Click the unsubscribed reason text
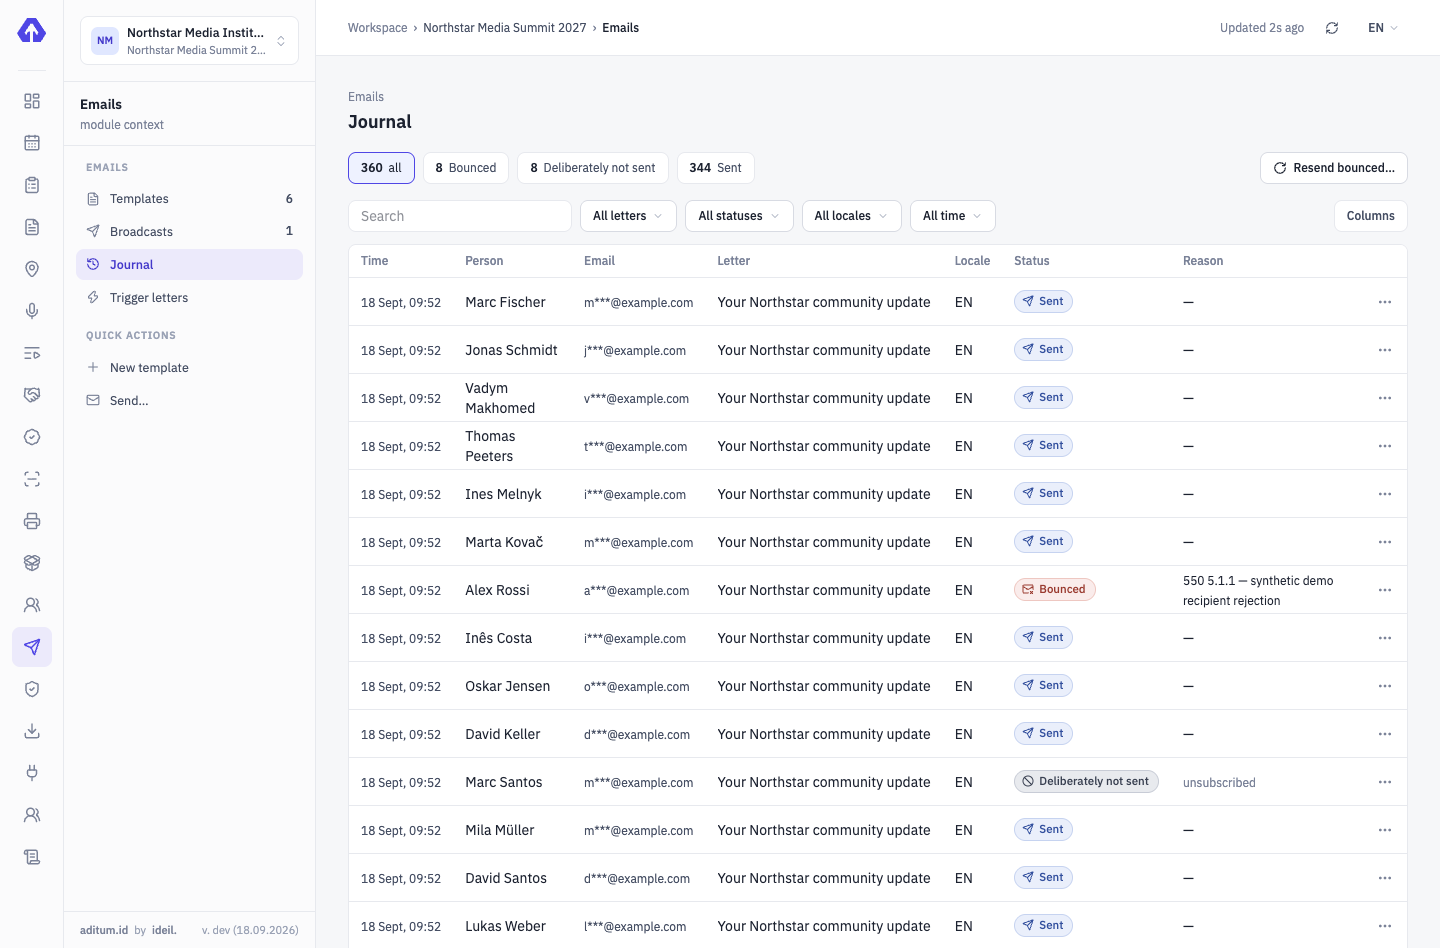Image resolution: width=1440 pixels, height=948 pixels. [x=1219, y=783]
